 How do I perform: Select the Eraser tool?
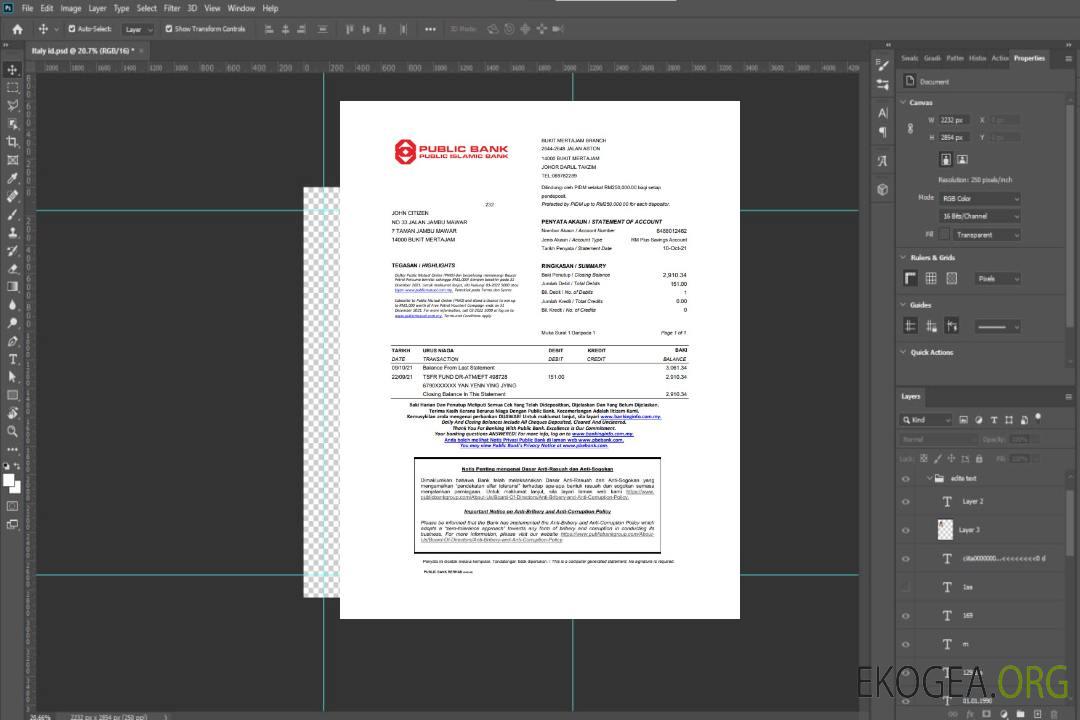click(x=12, y=269)
